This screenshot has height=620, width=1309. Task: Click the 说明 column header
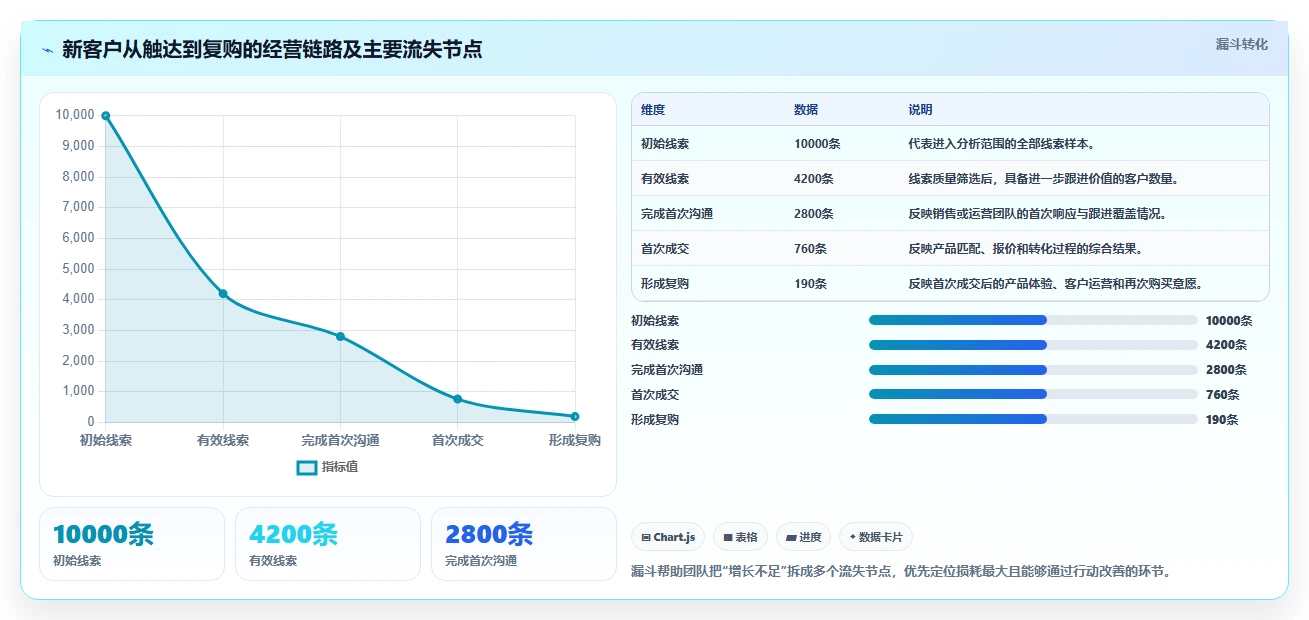click(x=920, y=110)
